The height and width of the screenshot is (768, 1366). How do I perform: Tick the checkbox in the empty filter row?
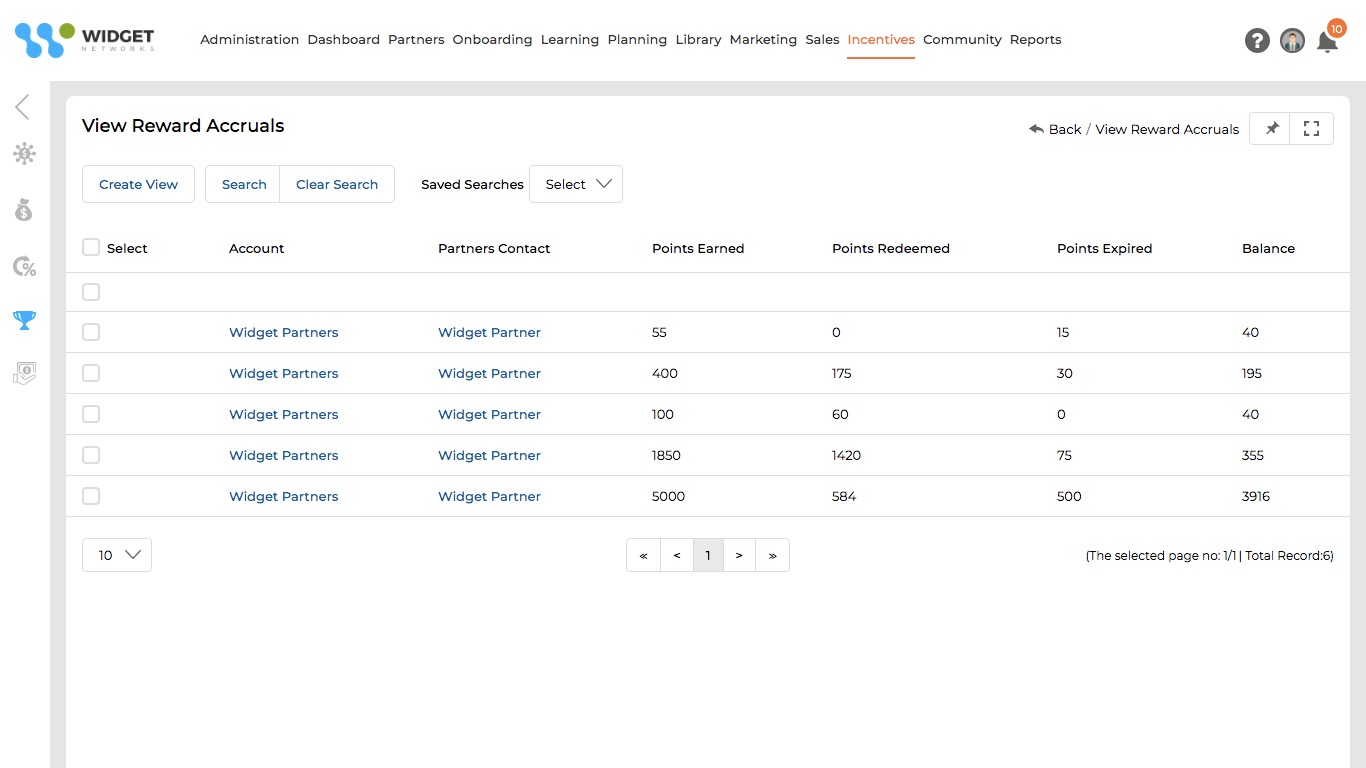(x=91, y=292)
